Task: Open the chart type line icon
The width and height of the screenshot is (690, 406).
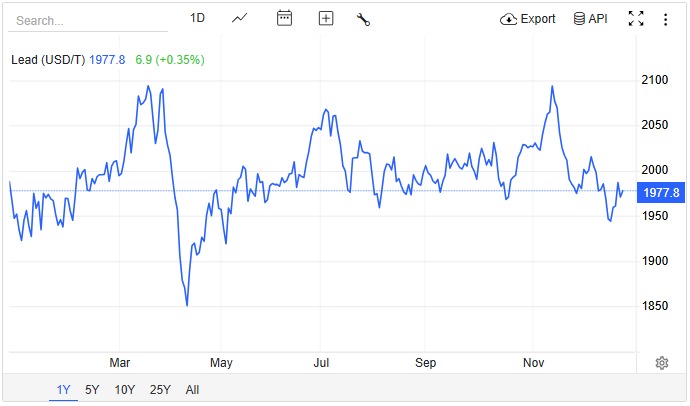Action: (240, 18)
